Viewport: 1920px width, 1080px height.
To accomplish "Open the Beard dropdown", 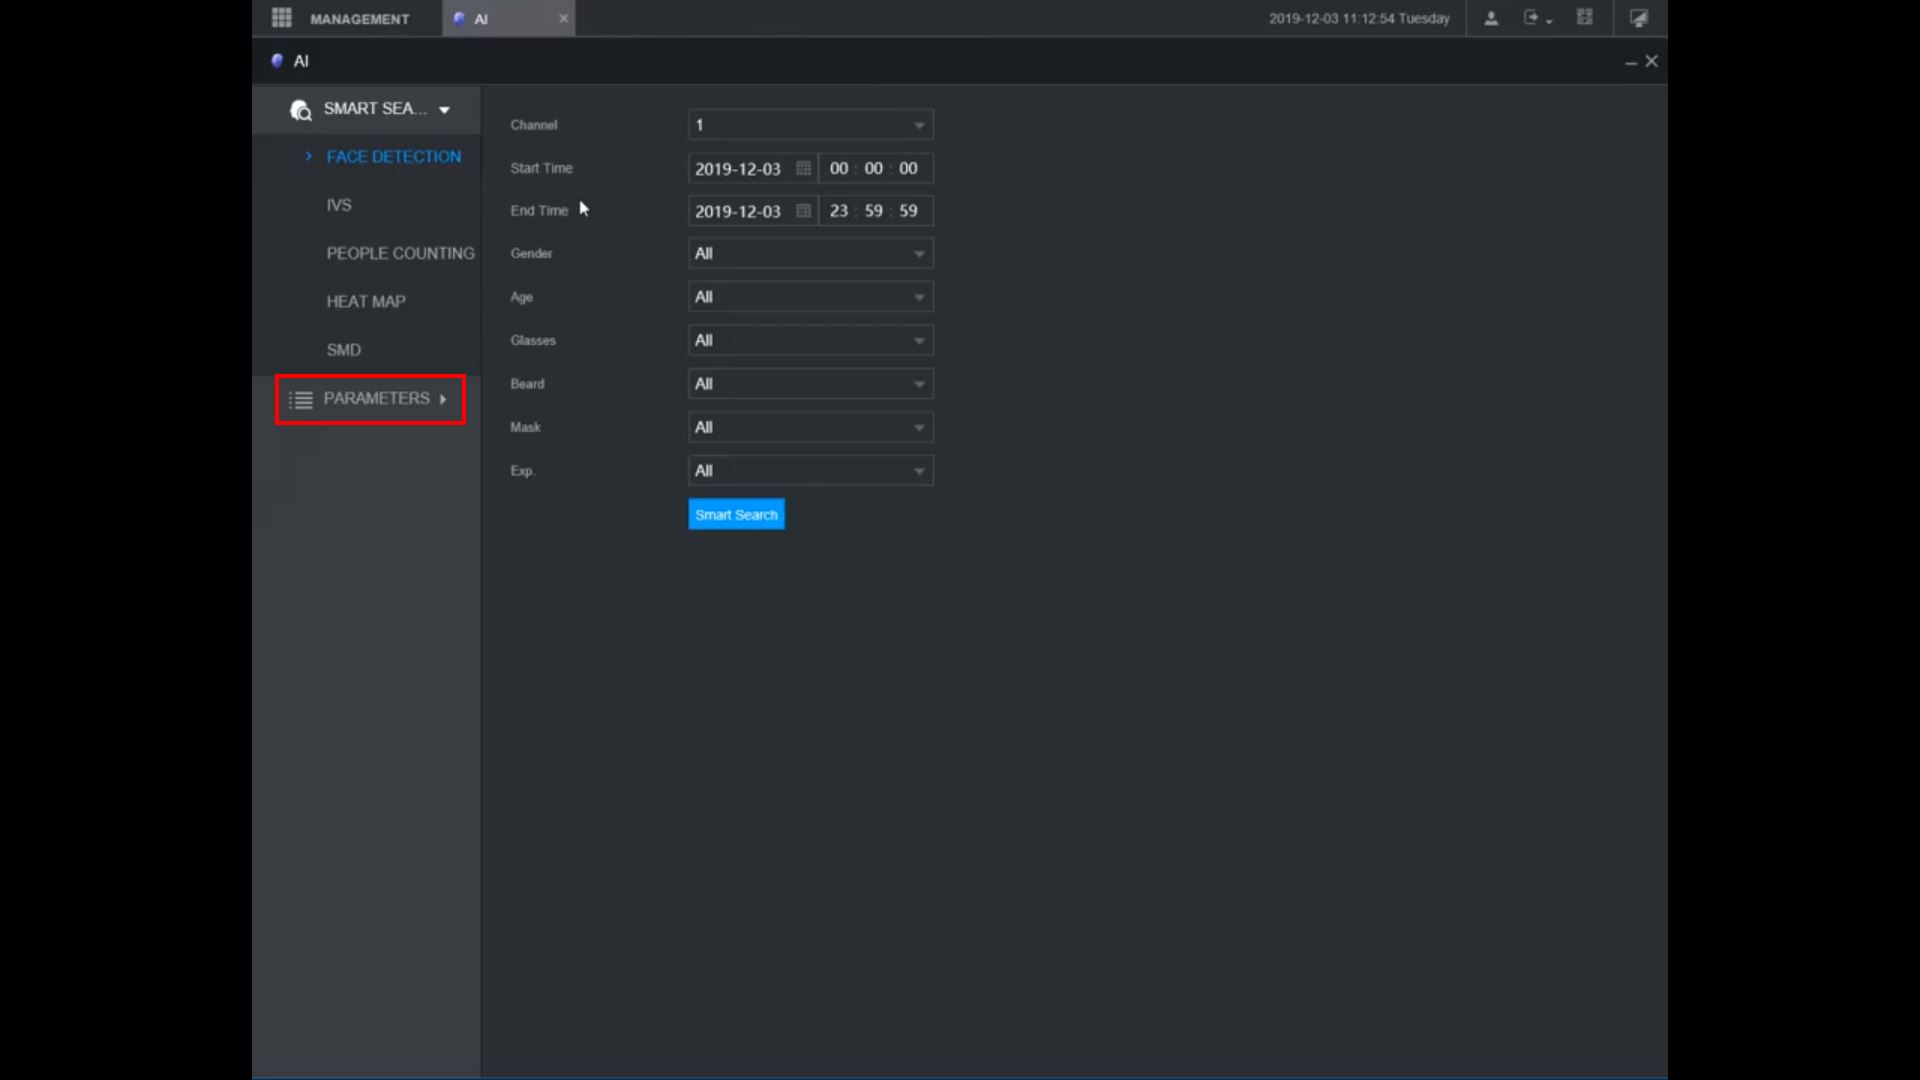I will (810, 384).
